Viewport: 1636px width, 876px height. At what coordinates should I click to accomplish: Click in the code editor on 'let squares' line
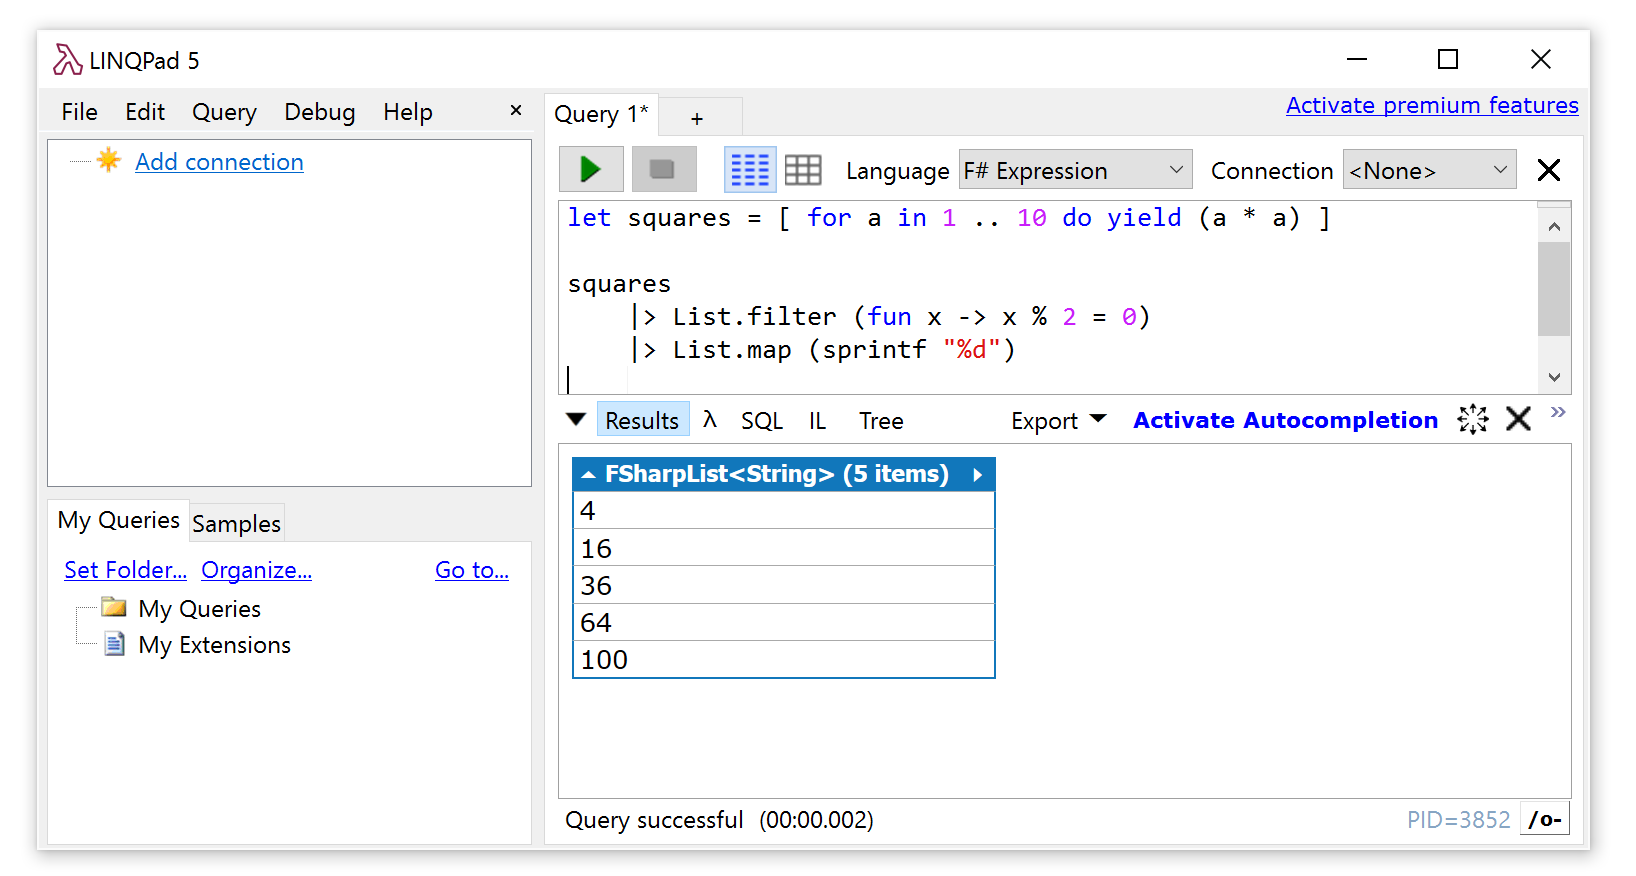[949, 218]
